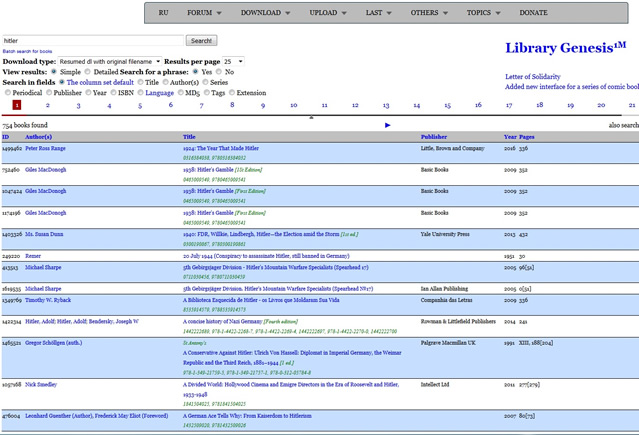This screenshot has height=435, width=639.
Task: Select the Simple view results radio
Action: tap(54, 72)
